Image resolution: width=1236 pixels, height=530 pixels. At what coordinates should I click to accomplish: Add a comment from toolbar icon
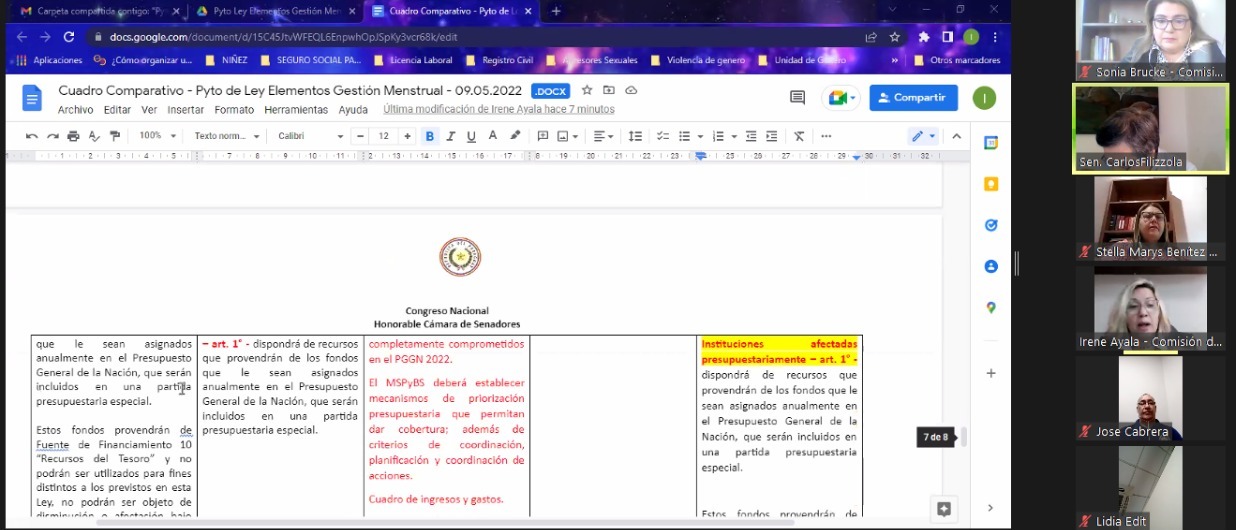point(543,136)
